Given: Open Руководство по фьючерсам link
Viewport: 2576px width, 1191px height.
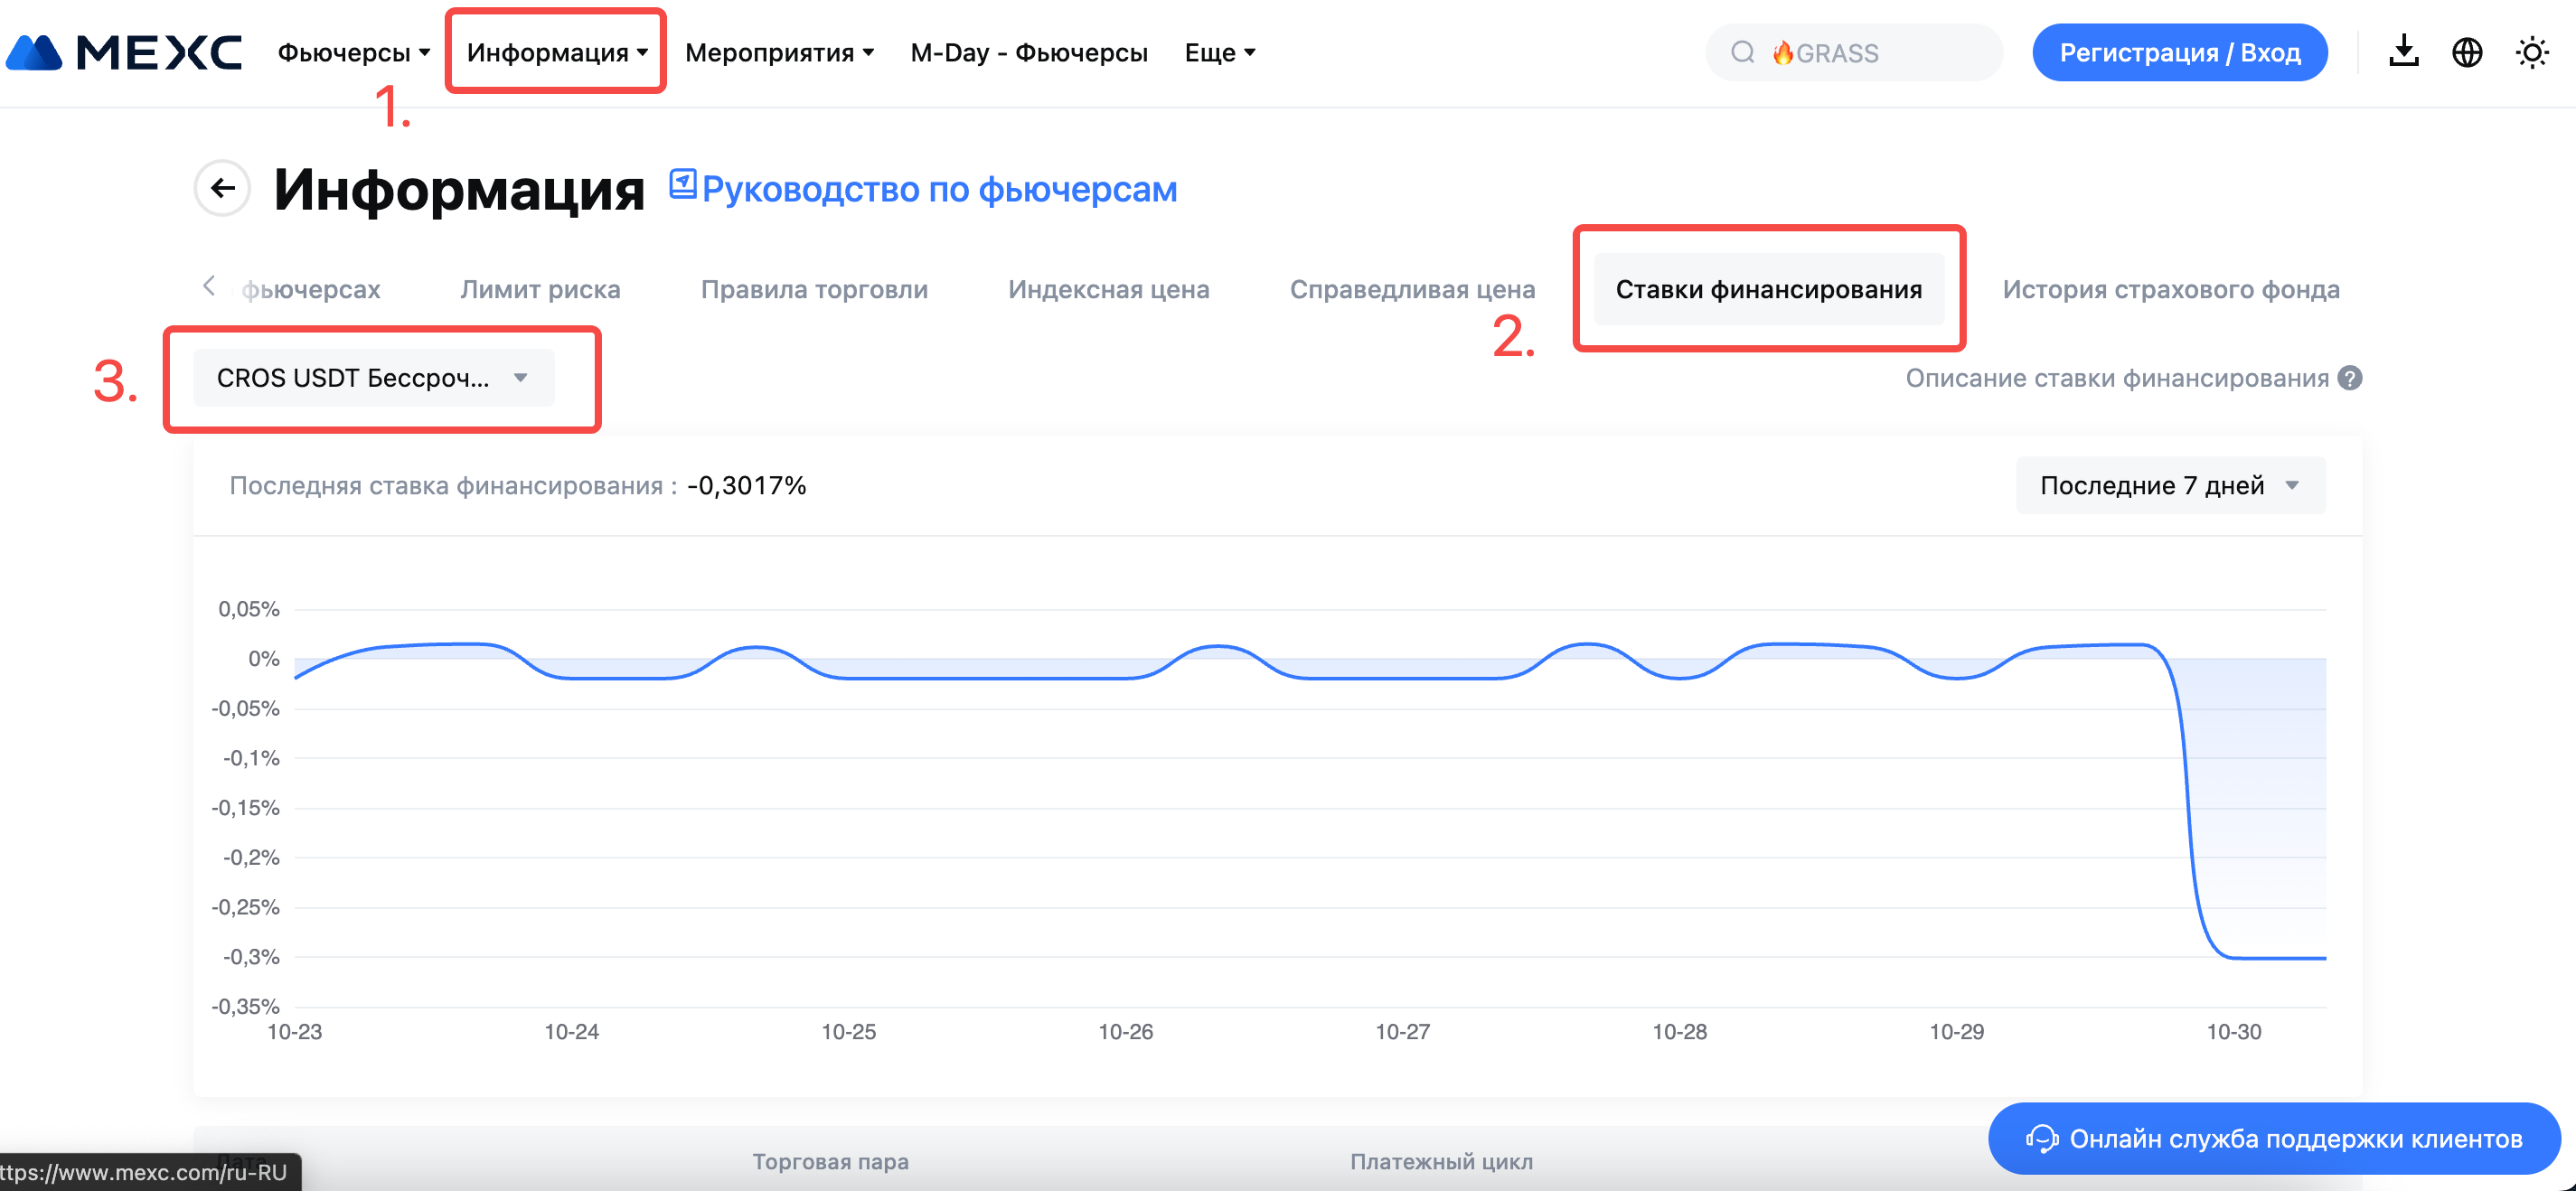Looking at the screenshot, I should tap(939, 189).
